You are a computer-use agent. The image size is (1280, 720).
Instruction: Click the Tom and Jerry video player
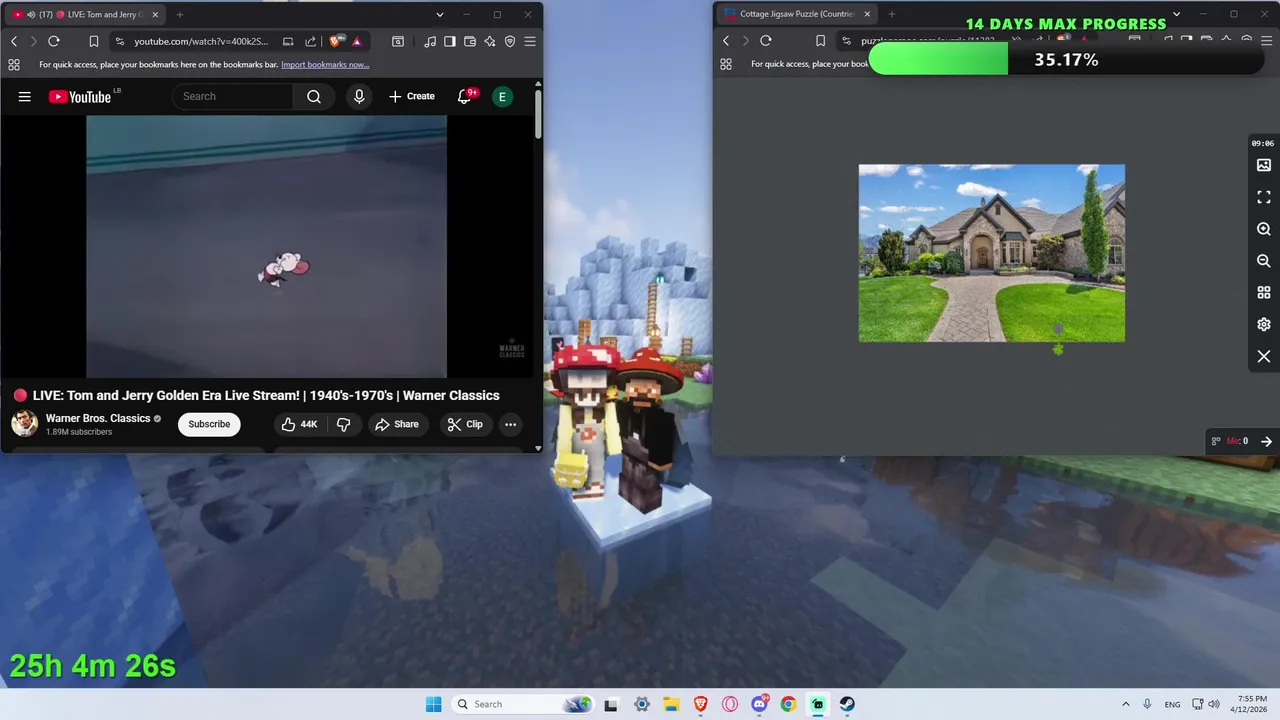tap(267, 246)
